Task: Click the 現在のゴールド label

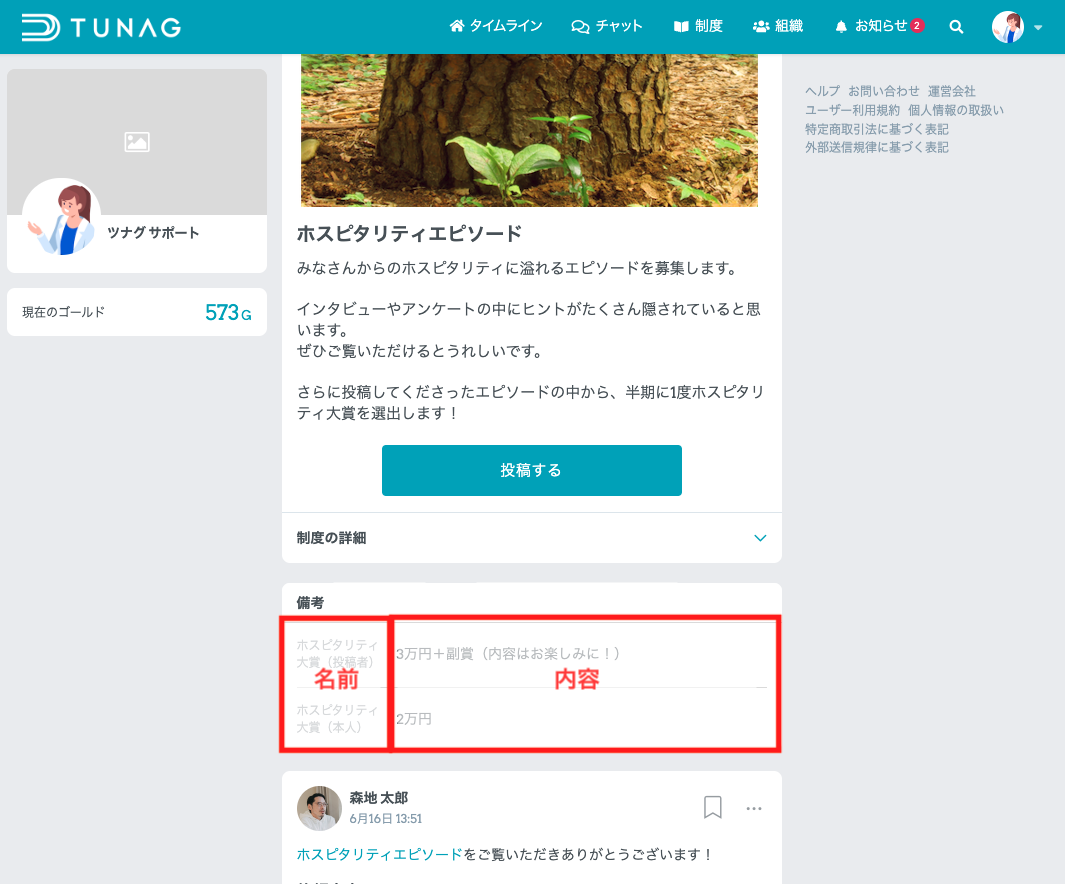Action: point(64,312)
